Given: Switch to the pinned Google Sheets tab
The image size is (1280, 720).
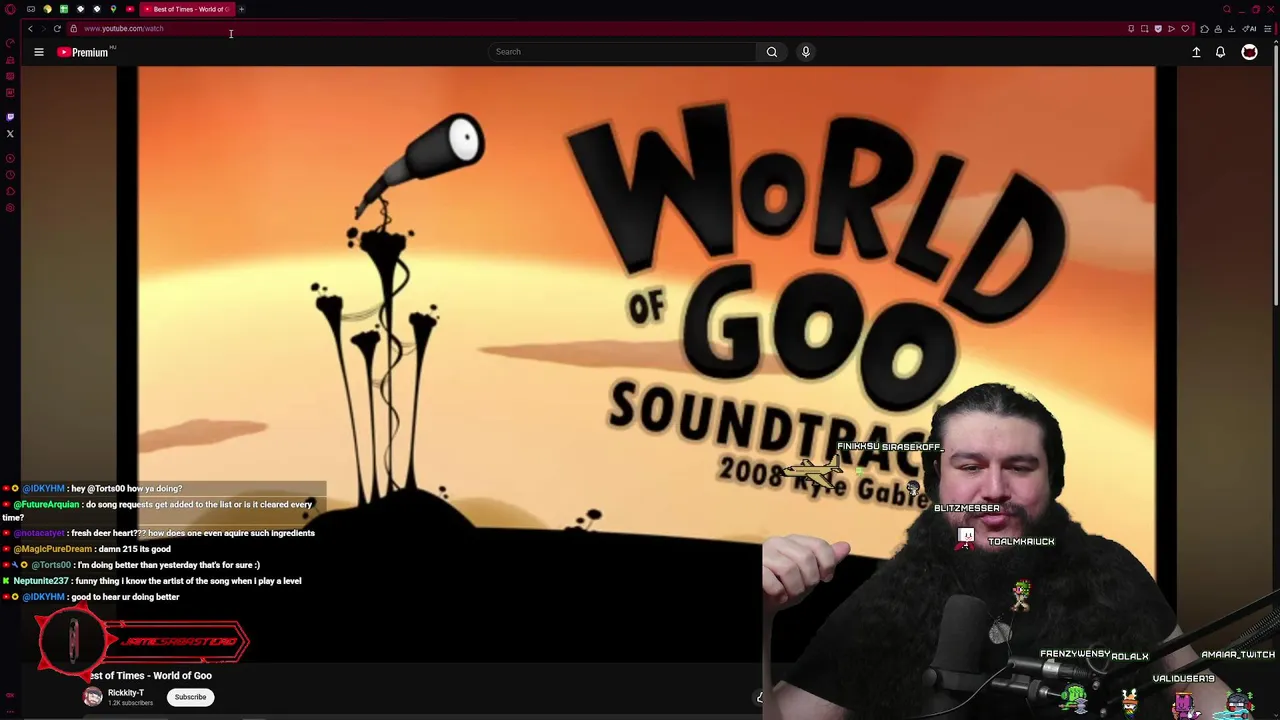Looking at the screenshot, I should pyautogui.click(x=64, y=9).
